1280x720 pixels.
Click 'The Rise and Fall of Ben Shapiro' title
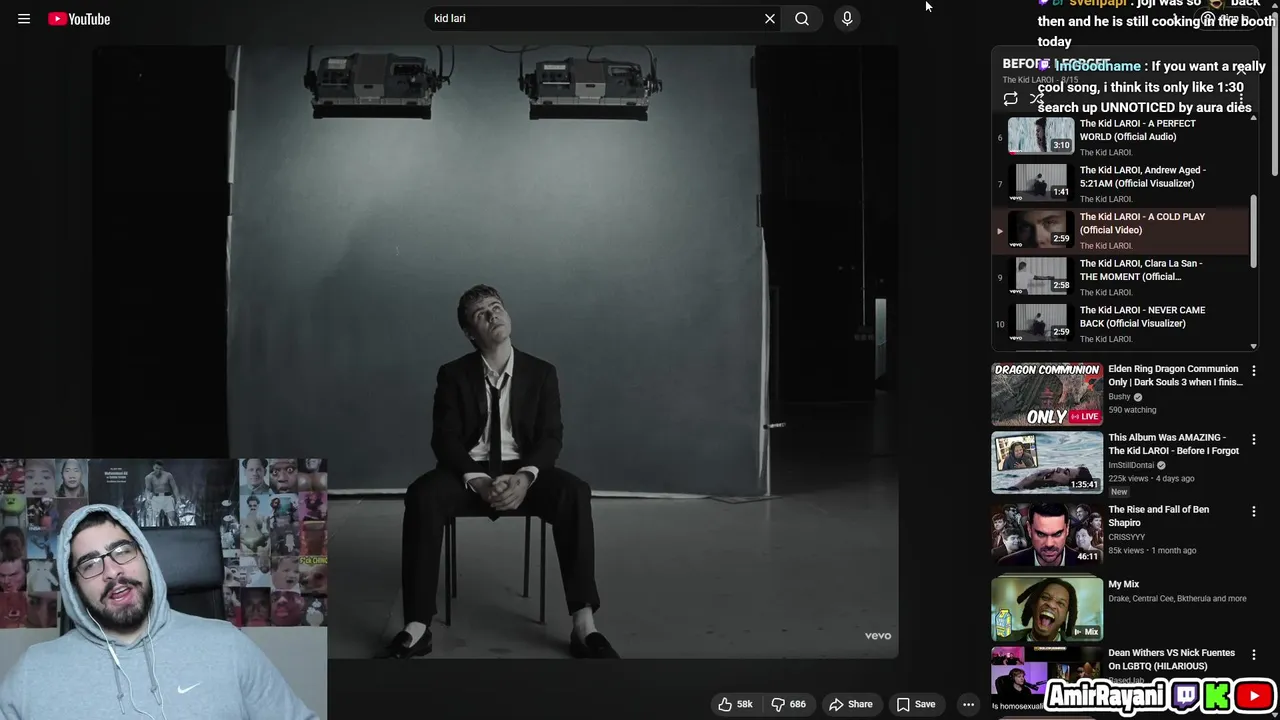pos(1158,516)
